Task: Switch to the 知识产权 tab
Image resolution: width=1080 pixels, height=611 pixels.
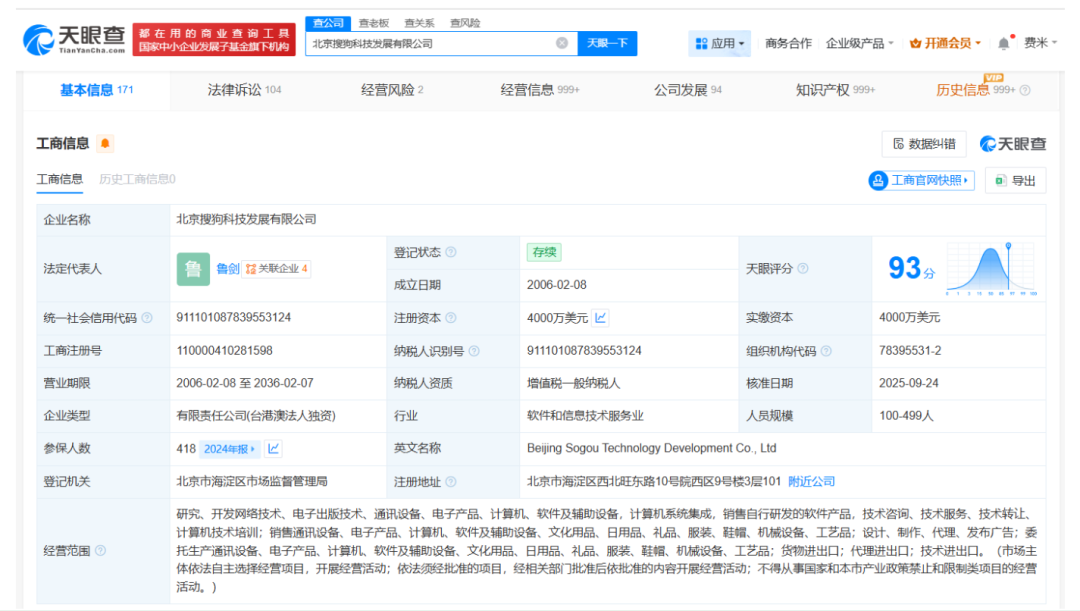Action: click(835, 90)
